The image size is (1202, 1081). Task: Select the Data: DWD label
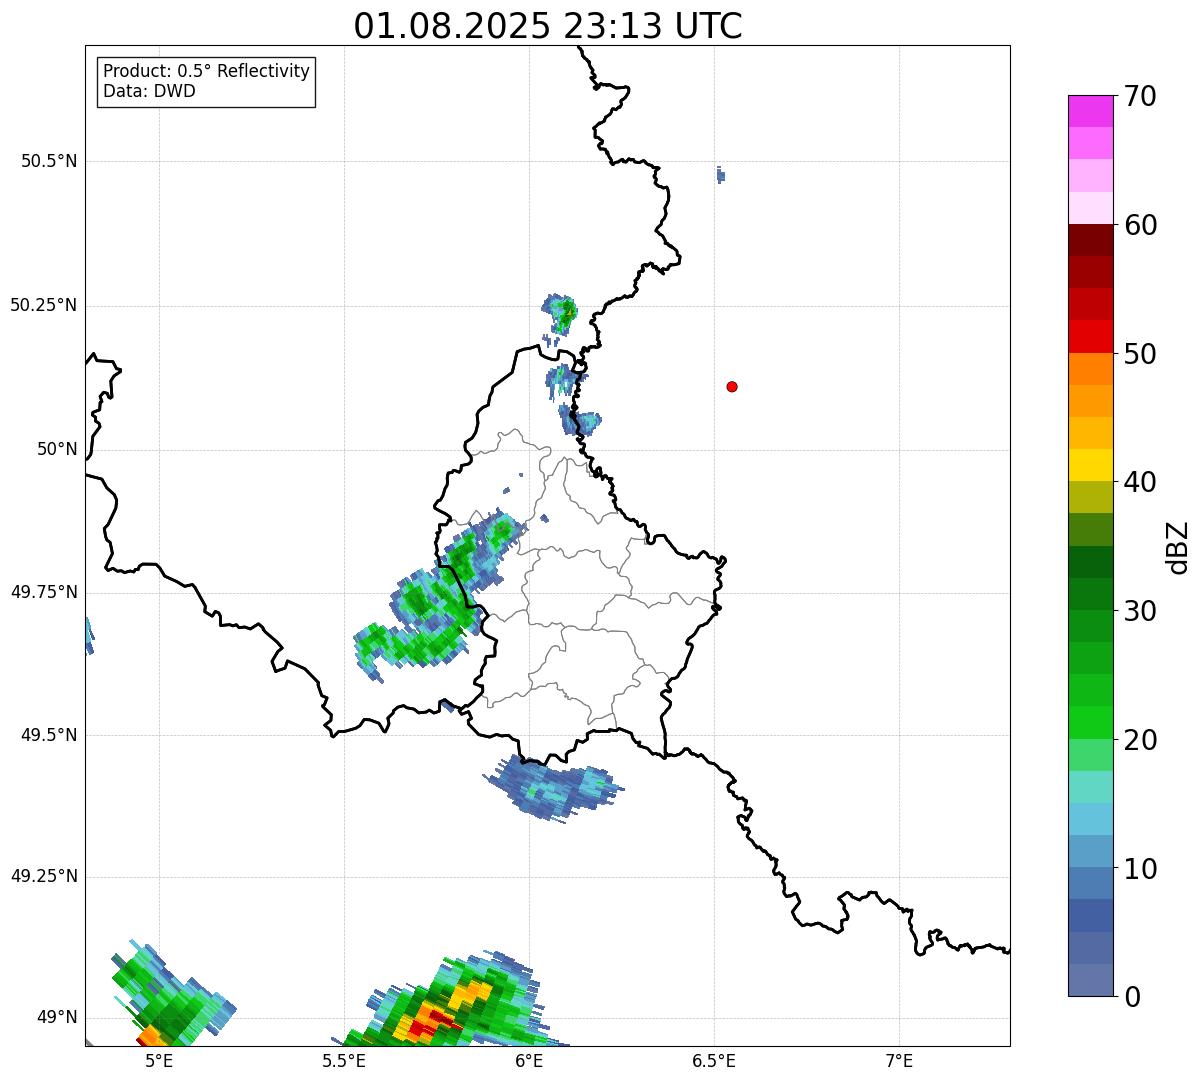pyautogui.click(x=149, y=92)
